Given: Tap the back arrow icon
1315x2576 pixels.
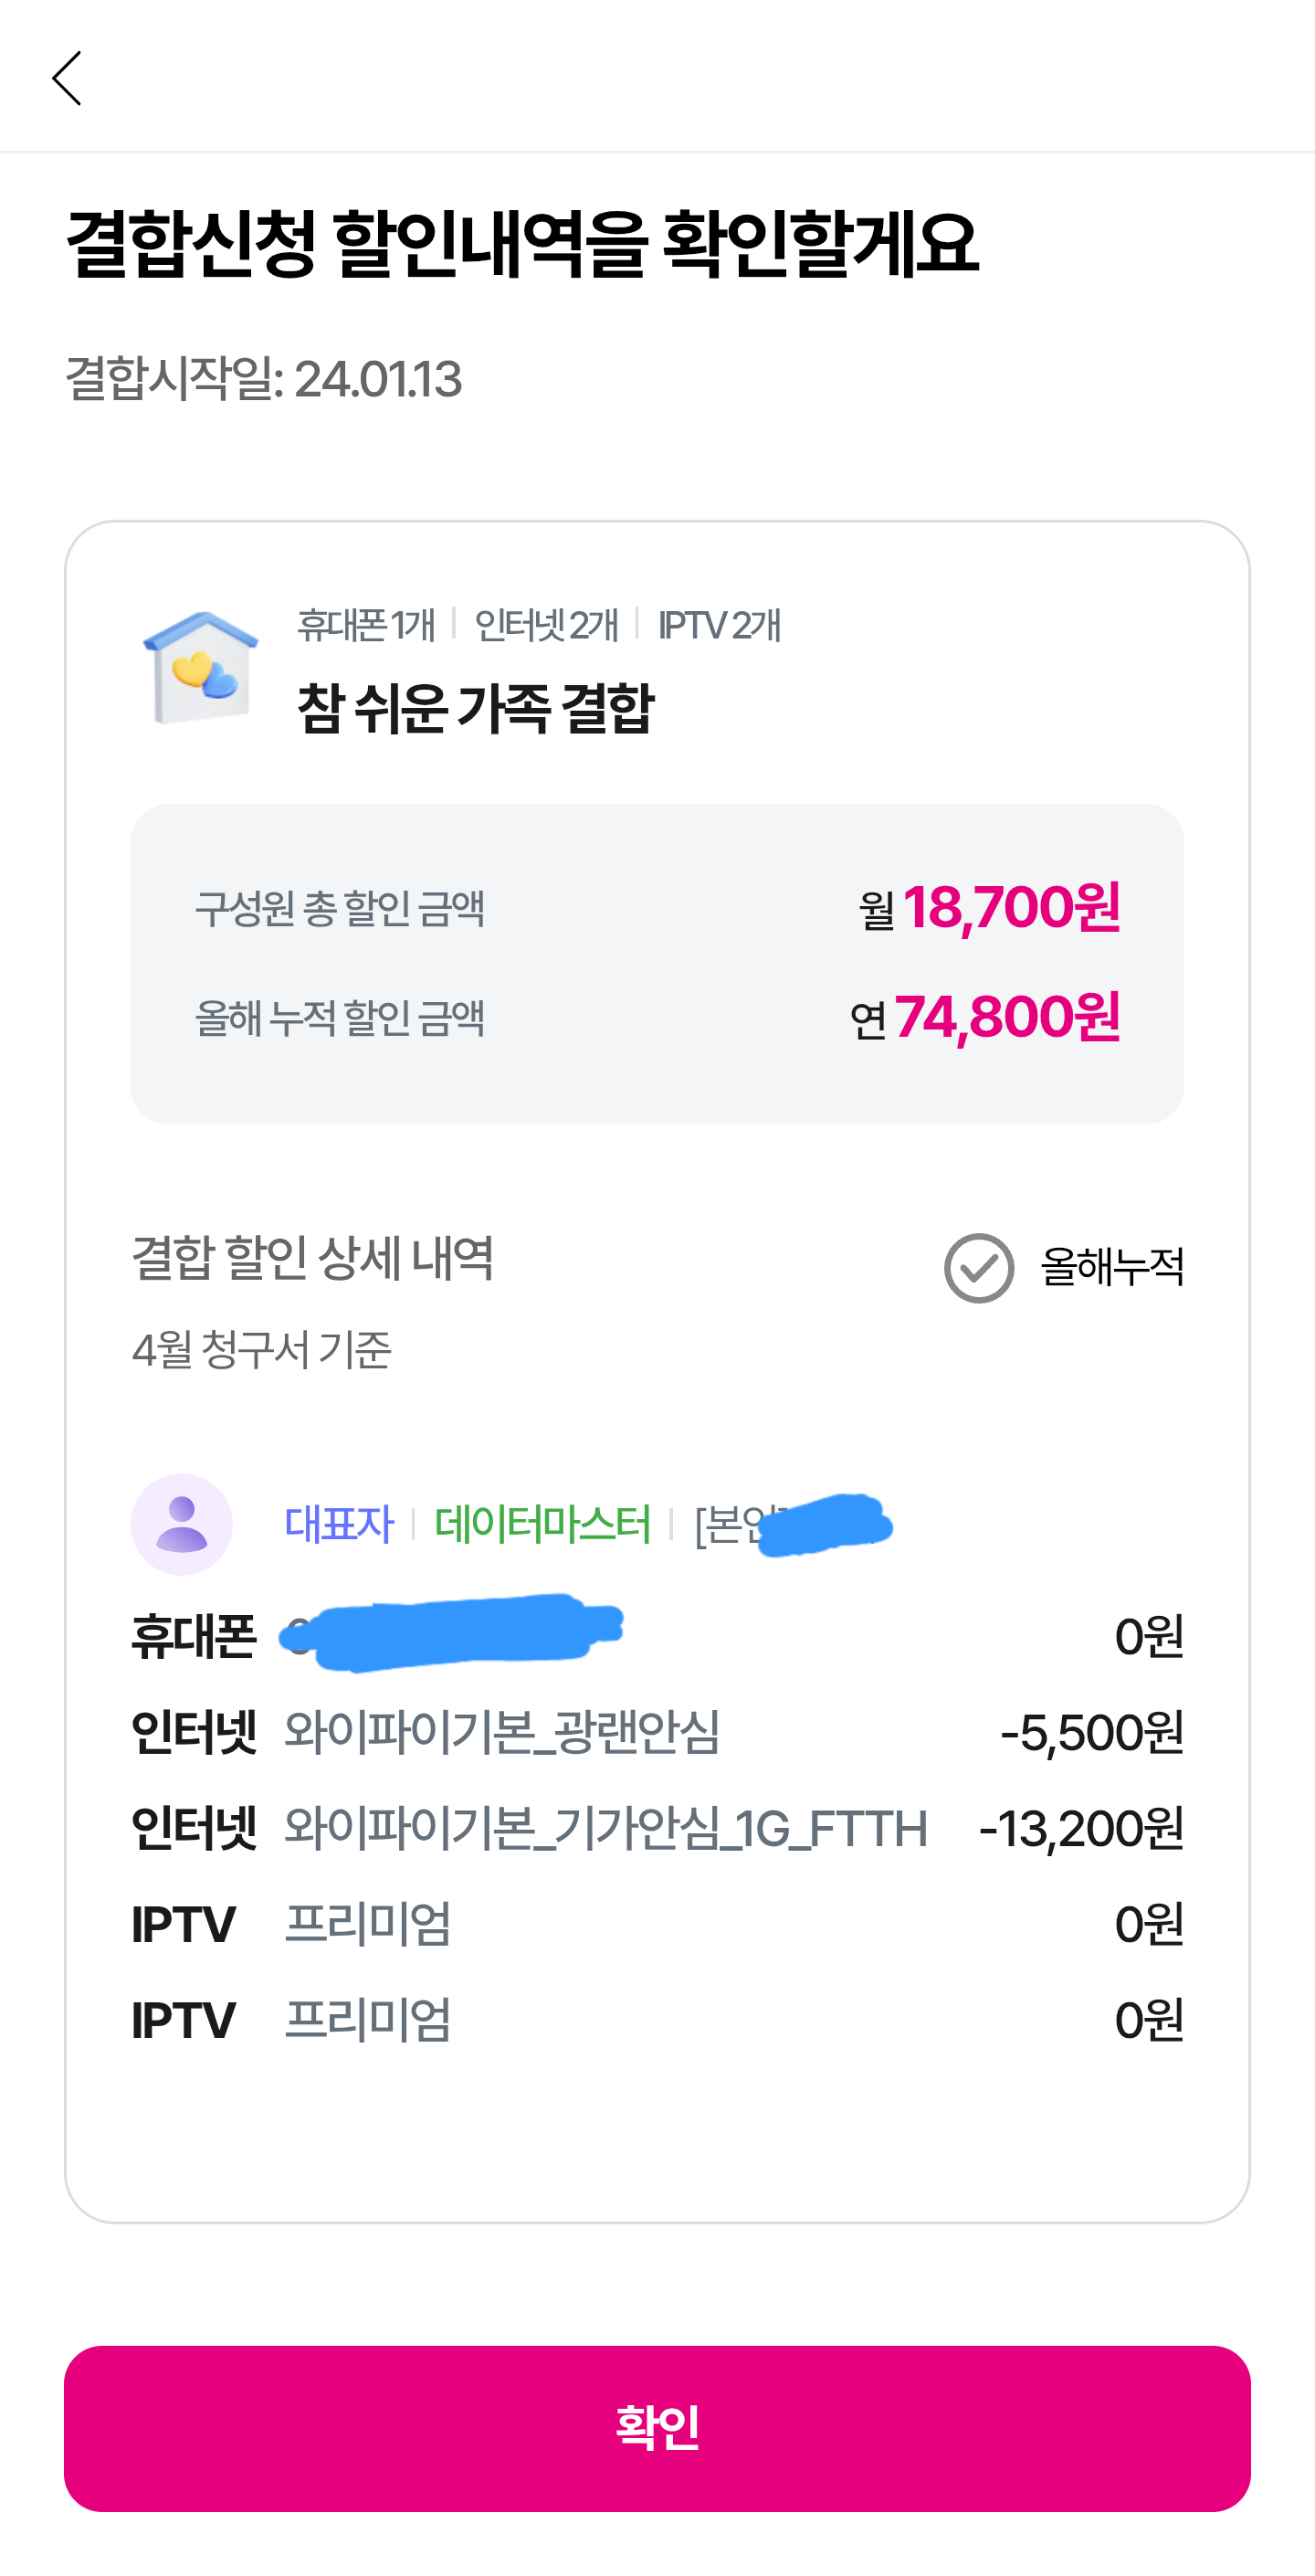Looking at the screenshot, I should [67, 78].
